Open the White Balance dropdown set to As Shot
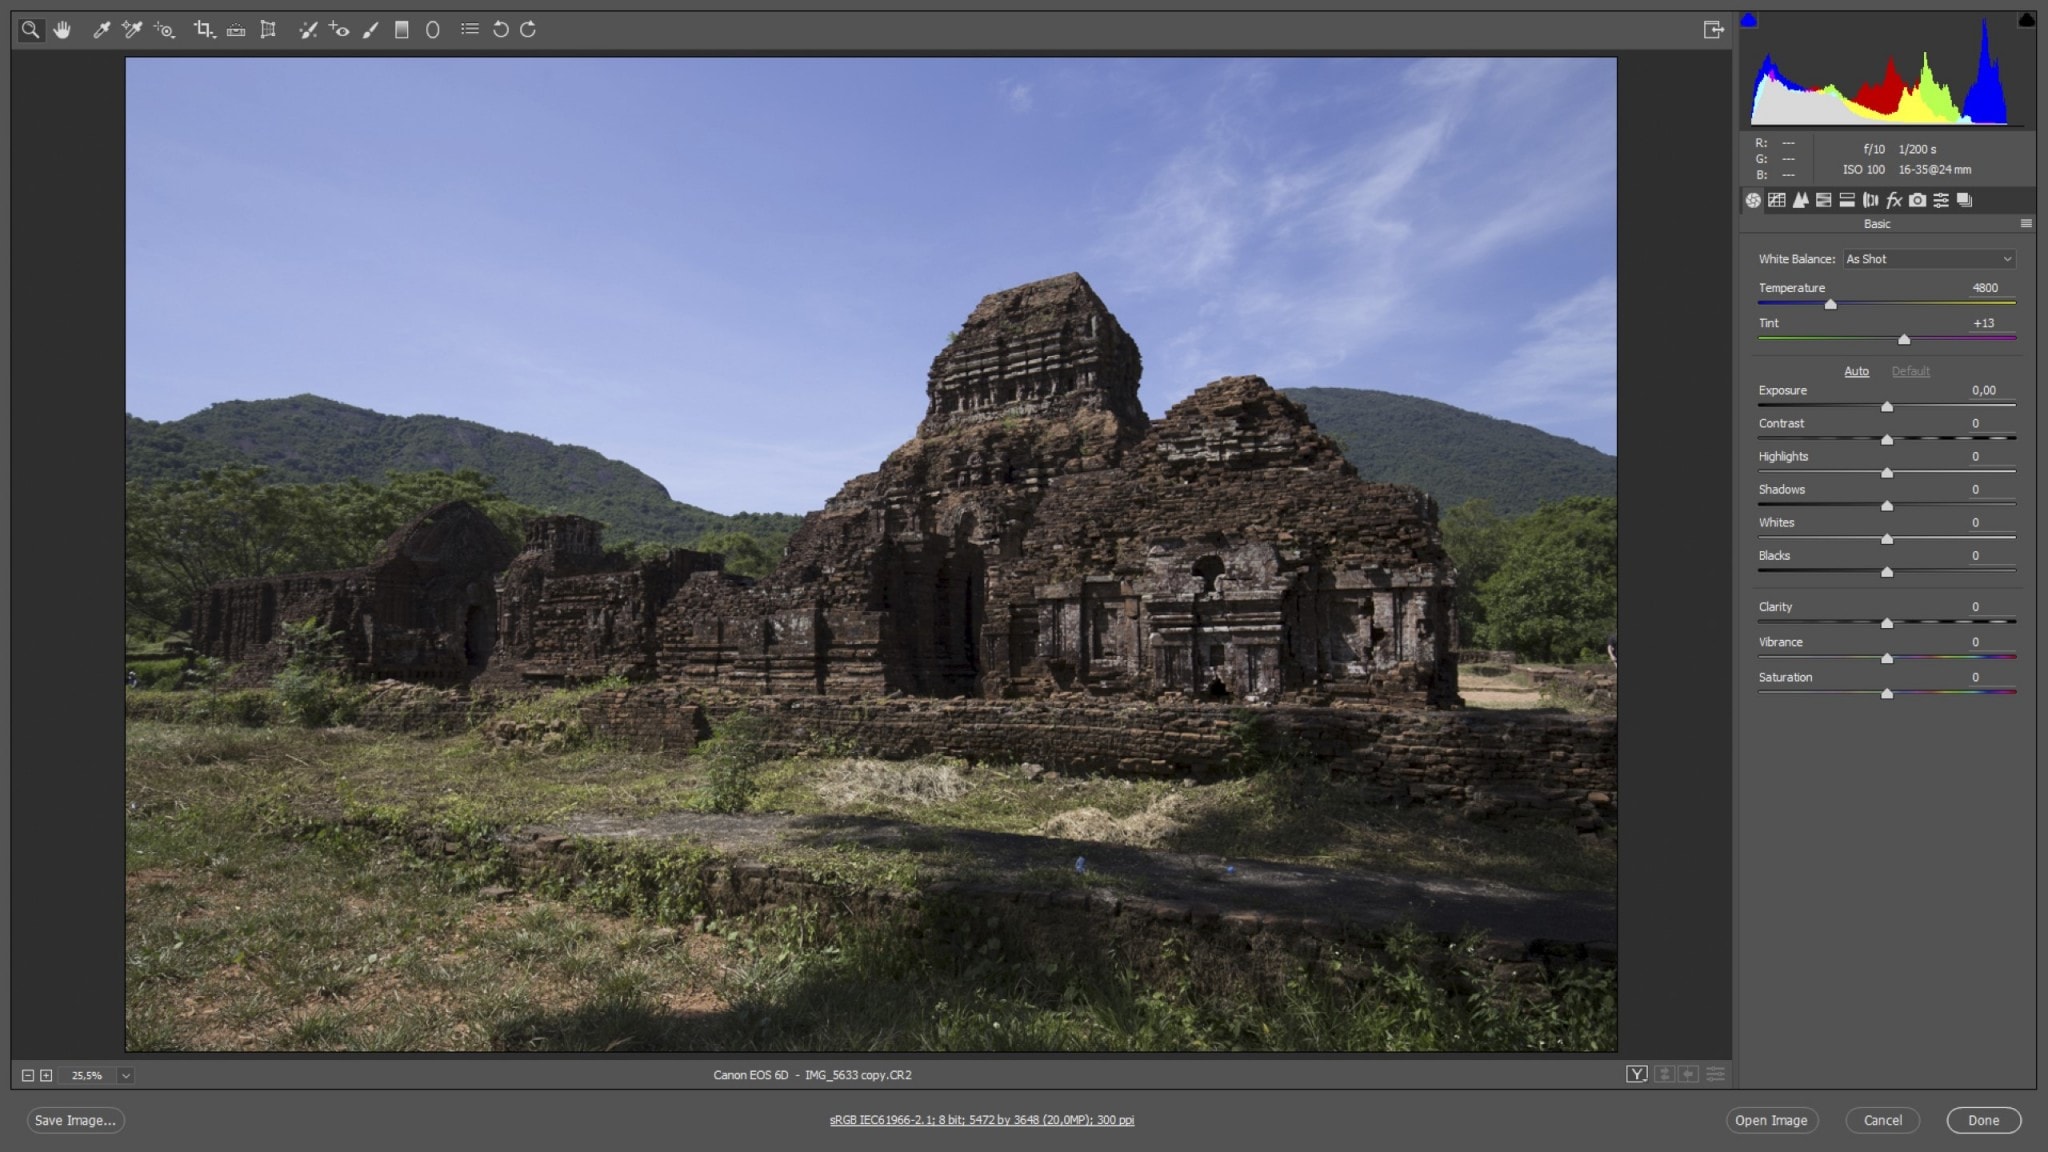Image resolution: width=2048 pixels, height=1152 pixels. point(1928,259)
